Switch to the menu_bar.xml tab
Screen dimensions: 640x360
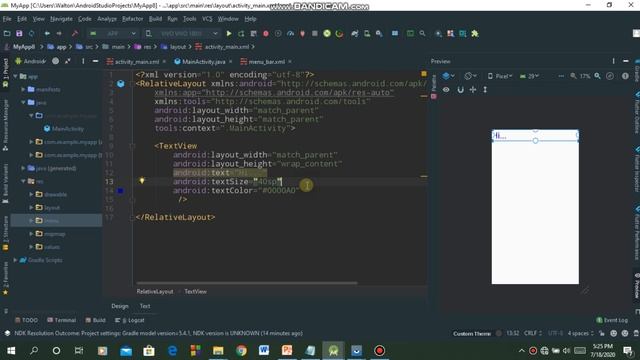tap(267, 62)
